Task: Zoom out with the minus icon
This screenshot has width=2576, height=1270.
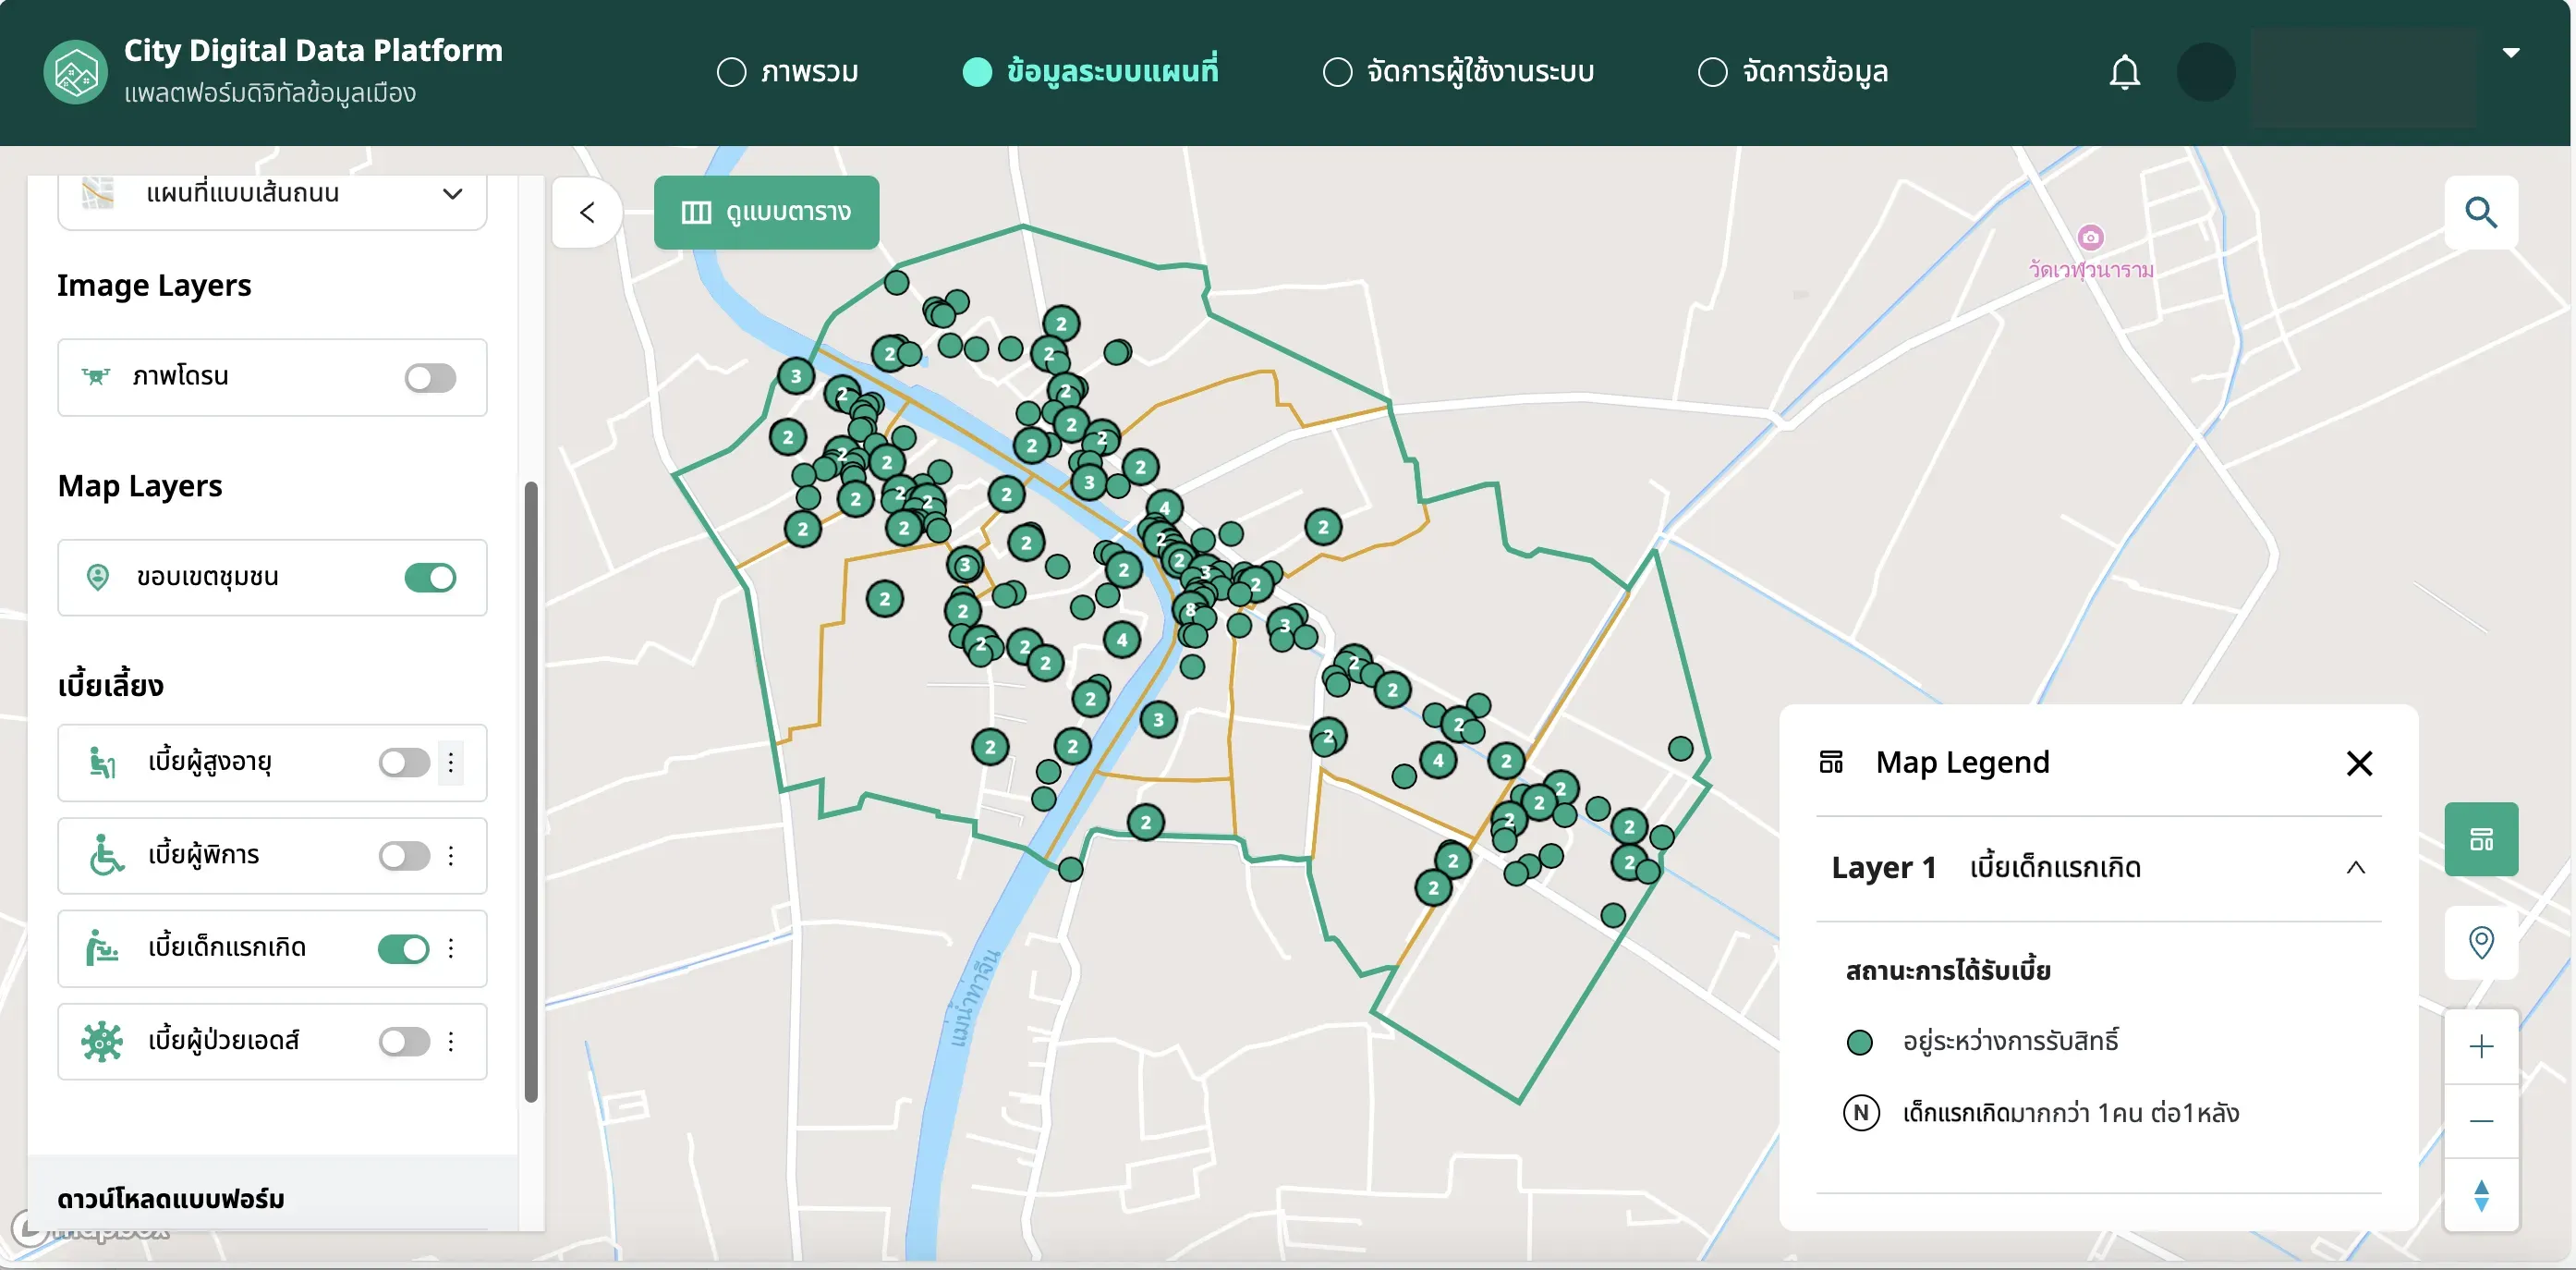Action: pos(2481,1121)
